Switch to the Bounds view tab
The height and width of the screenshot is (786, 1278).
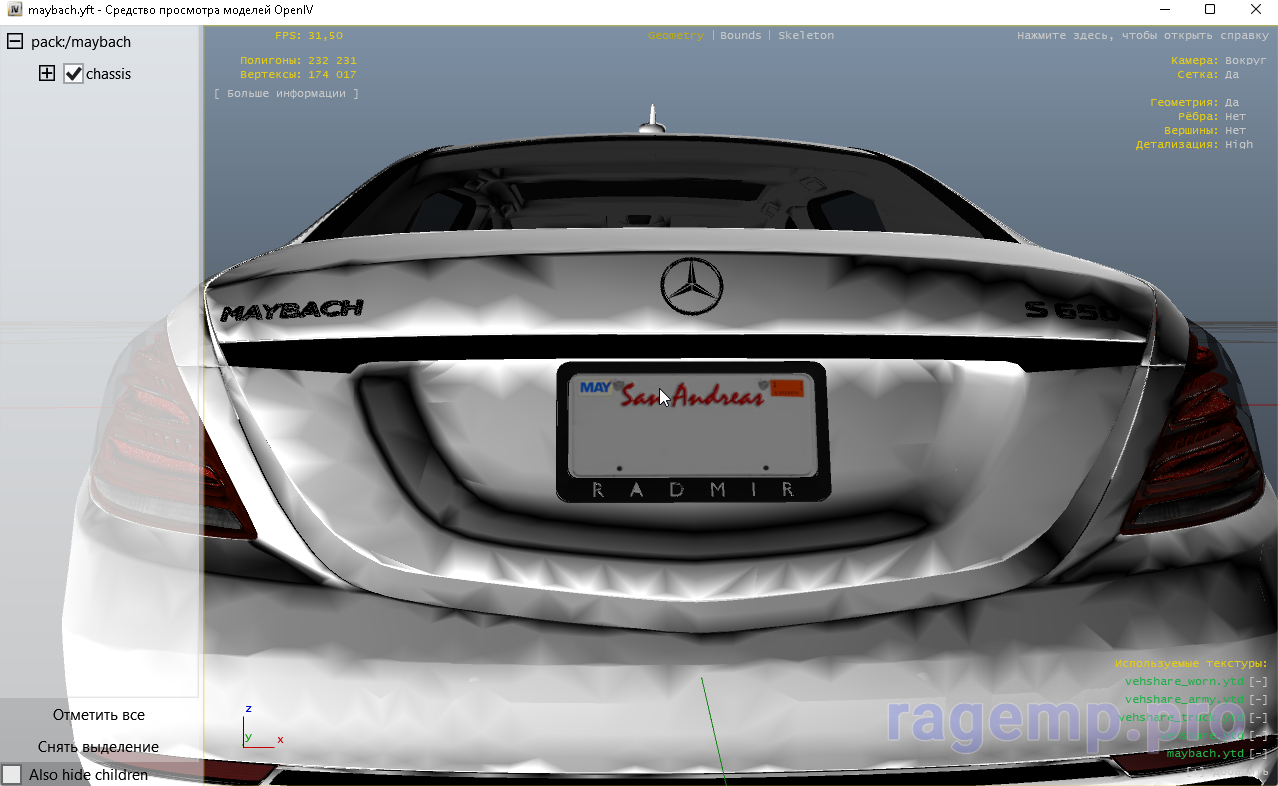[740, 36]
